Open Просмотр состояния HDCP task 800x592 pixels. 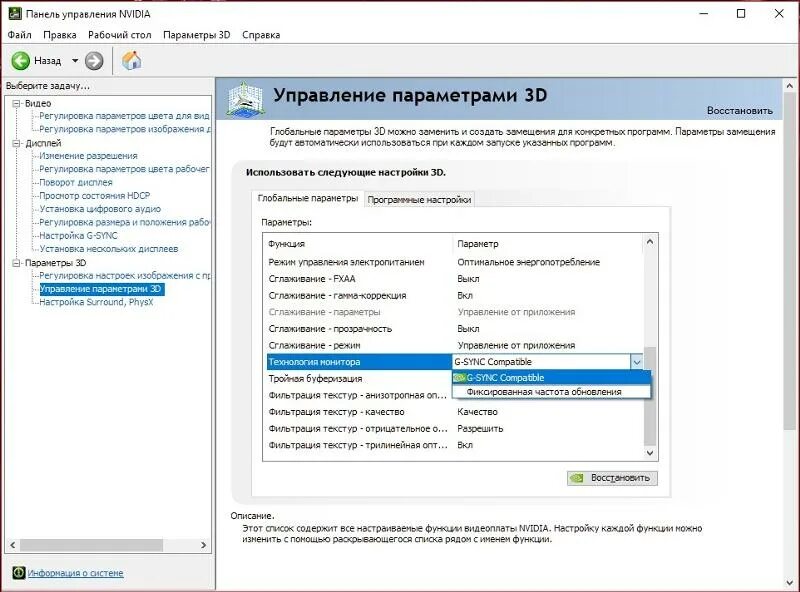point(94,195)
